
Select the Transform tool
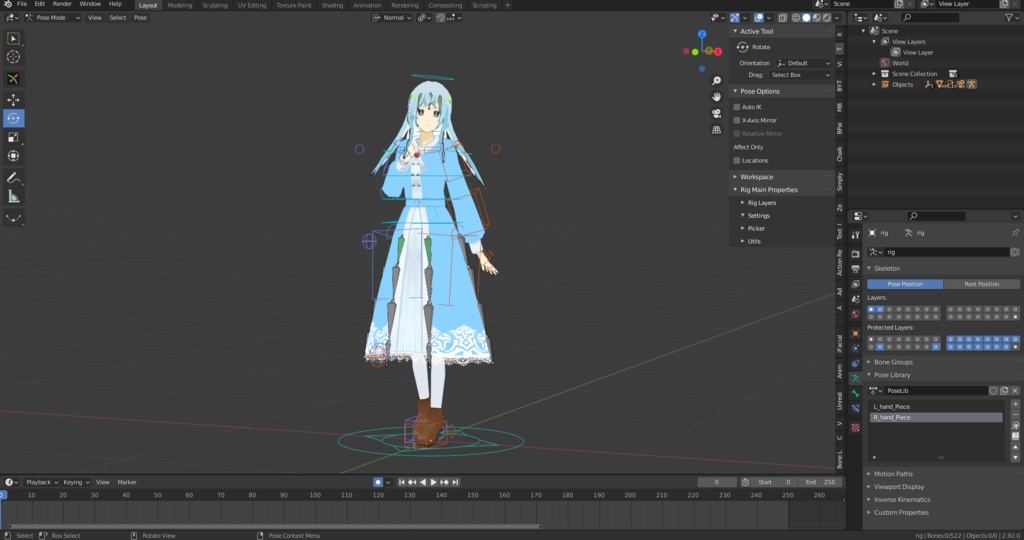[13, 156]
